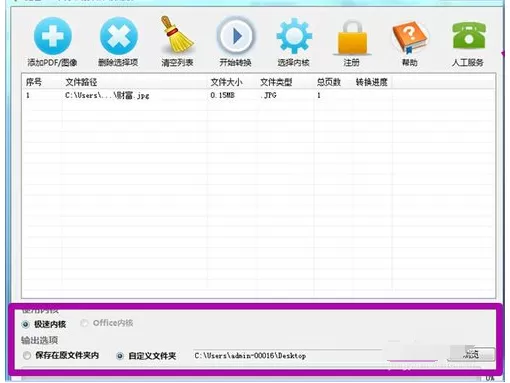
Task: Click the 删除选择项 delete icon
Action: (x=118, y=36)
